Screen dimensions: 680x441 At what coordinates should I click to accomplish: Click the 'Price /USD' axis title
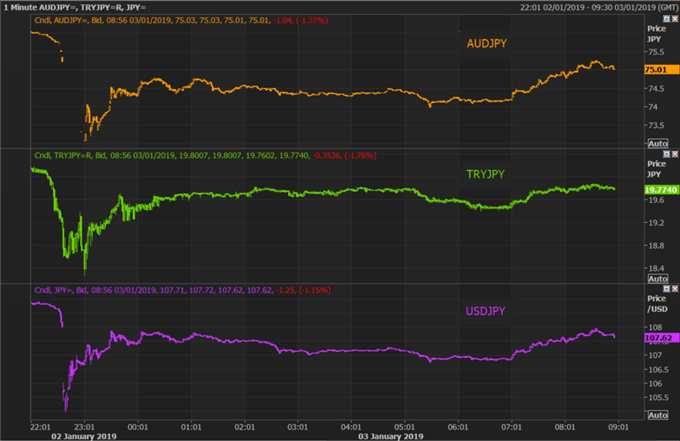click(657, 304)
